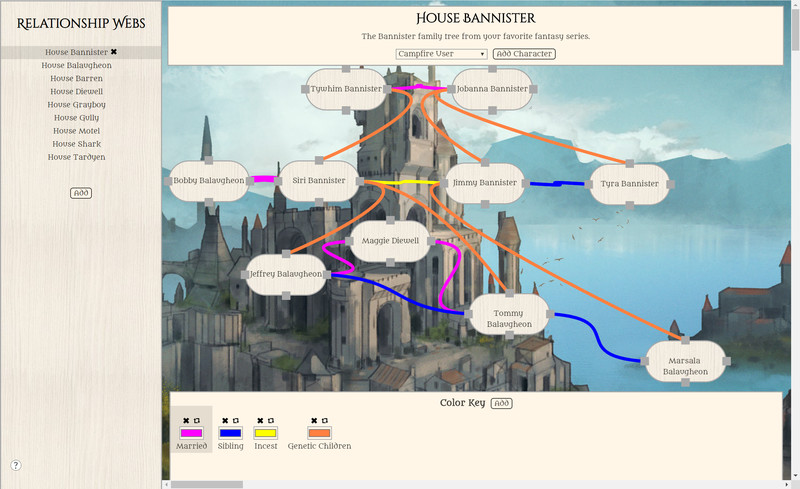Click the refresh icon above Incest swatch
Image resolution: width=800 pixels, height=489 pixels.
click(x=271, y=421)
